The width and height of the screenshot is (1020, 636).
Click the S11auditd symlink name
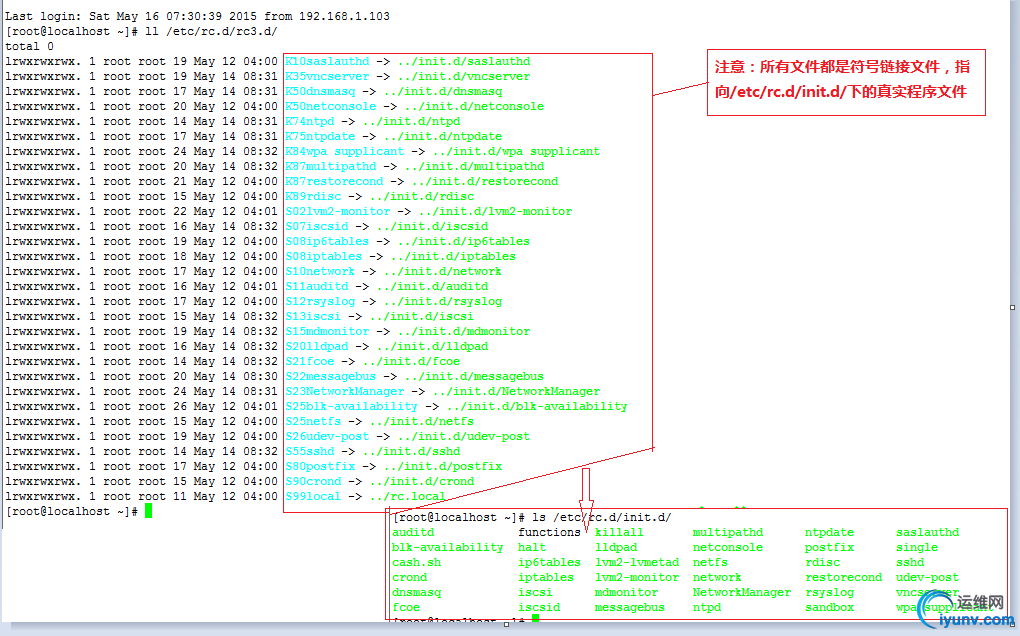(x=317, y=285)
